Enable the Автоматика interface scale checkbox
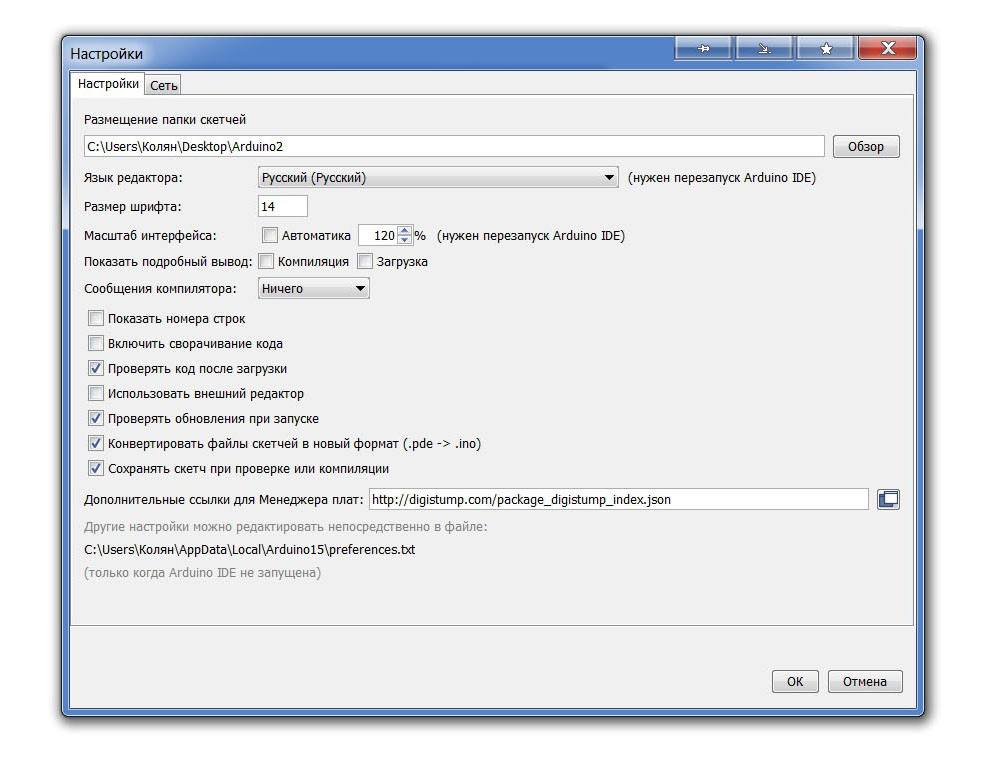 (270, 236)
